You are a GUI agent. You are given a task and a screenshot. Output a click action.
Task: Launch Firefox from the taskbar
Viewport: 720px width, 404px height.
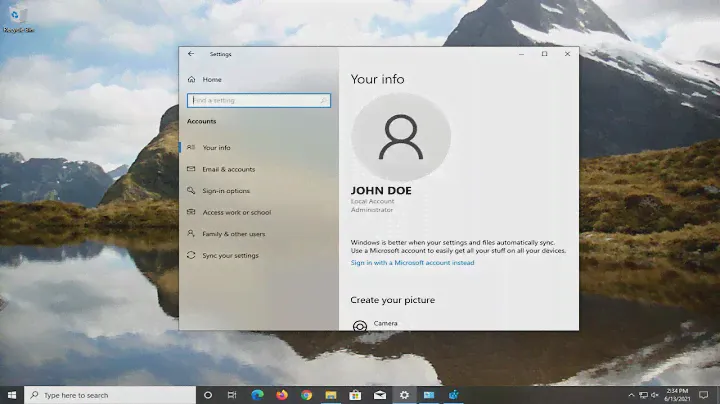pos(281,395)
